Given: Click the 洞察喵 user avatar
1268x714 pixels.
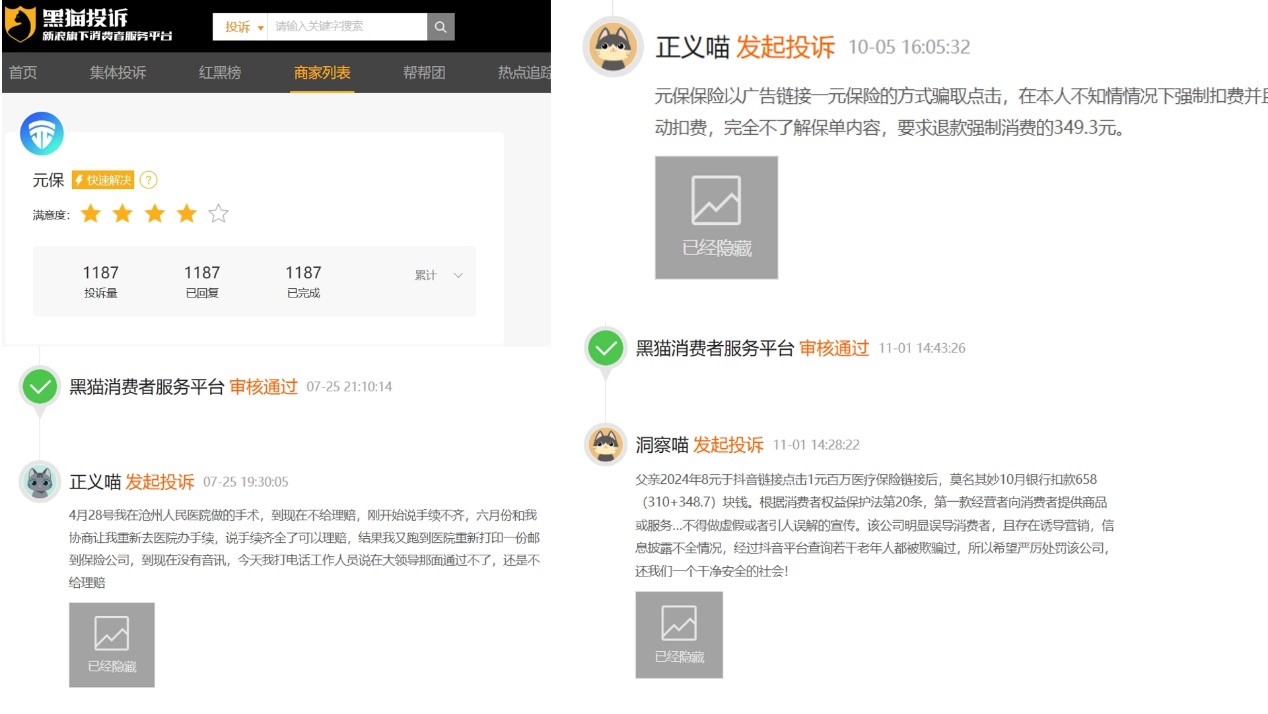Looking at the screenshot, I should point(605,444).
